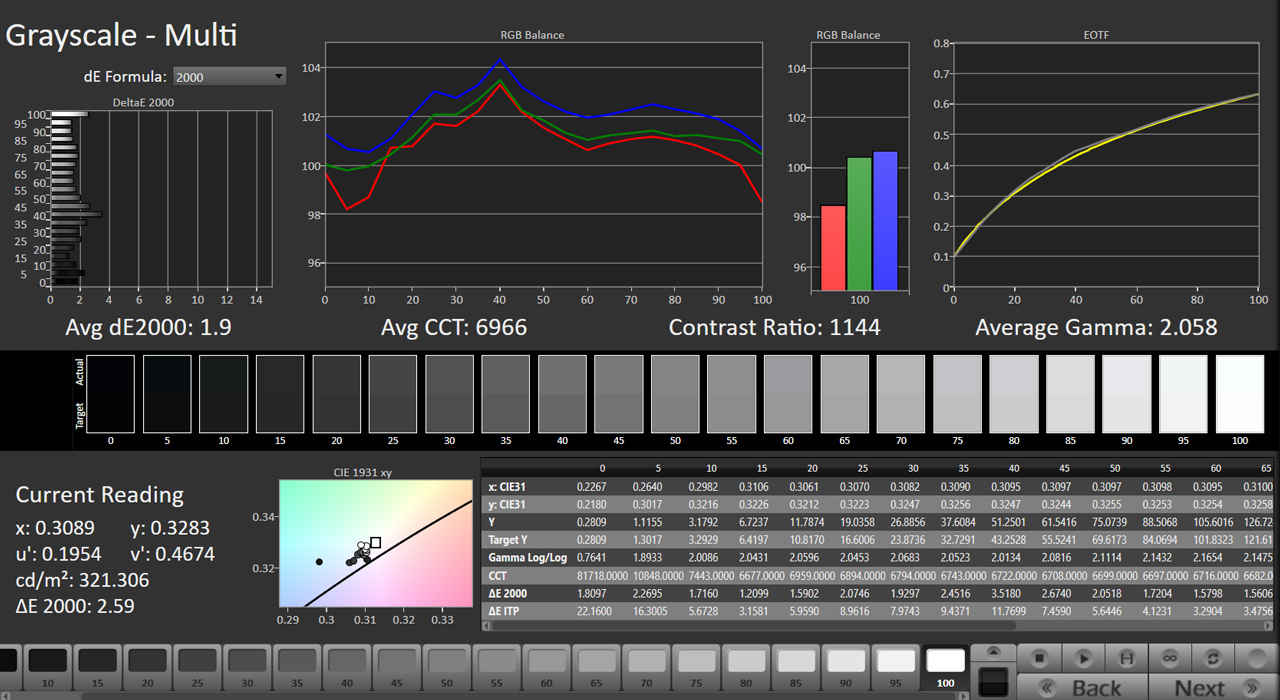Select the 75 percent gray patch button
This screenshot has height=700, width=1280.
pyautogui.click(x=698, y=667)
